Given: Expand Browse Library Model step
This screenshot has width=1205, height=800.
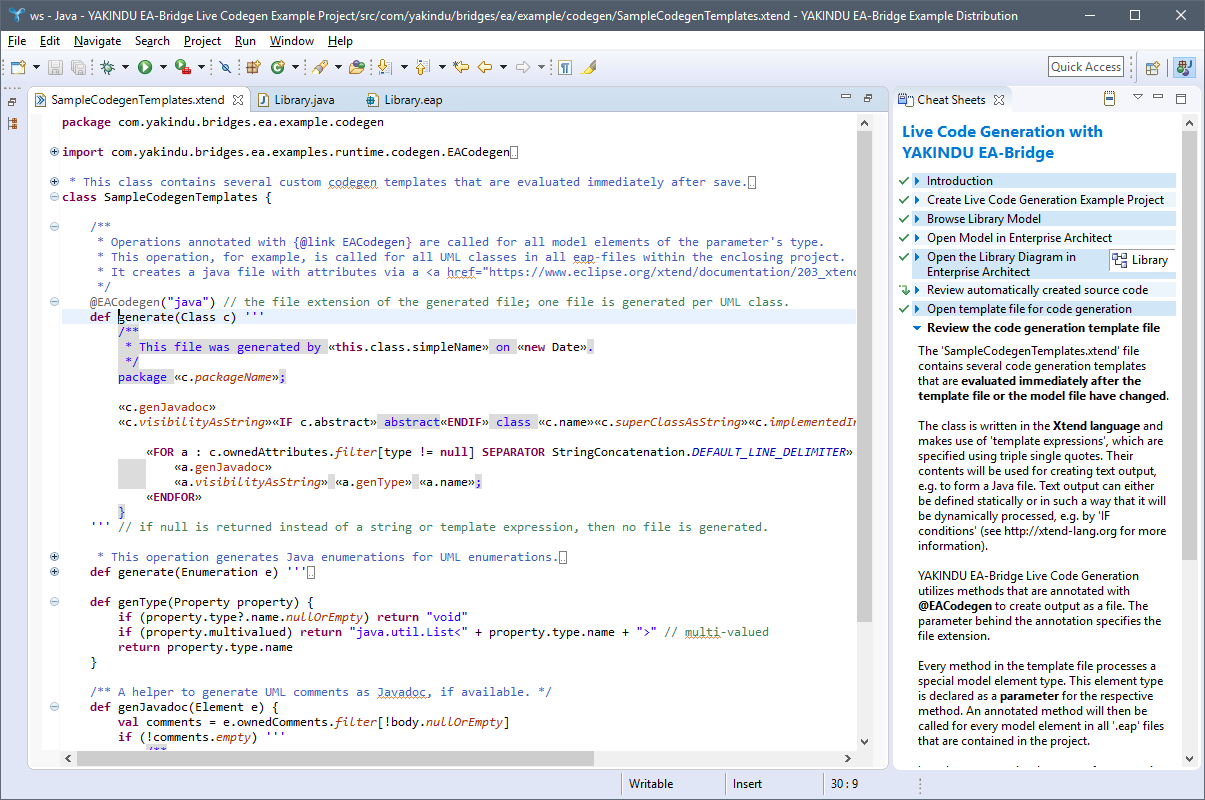Looking at the screenshot, I should (x=917, y=219).
